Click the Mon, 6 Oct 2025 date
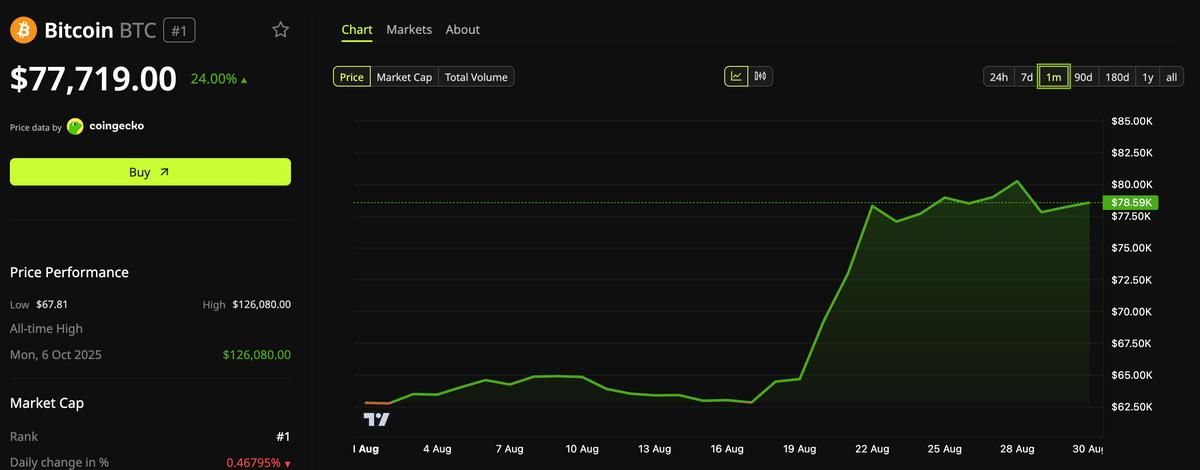 point(56,355)
